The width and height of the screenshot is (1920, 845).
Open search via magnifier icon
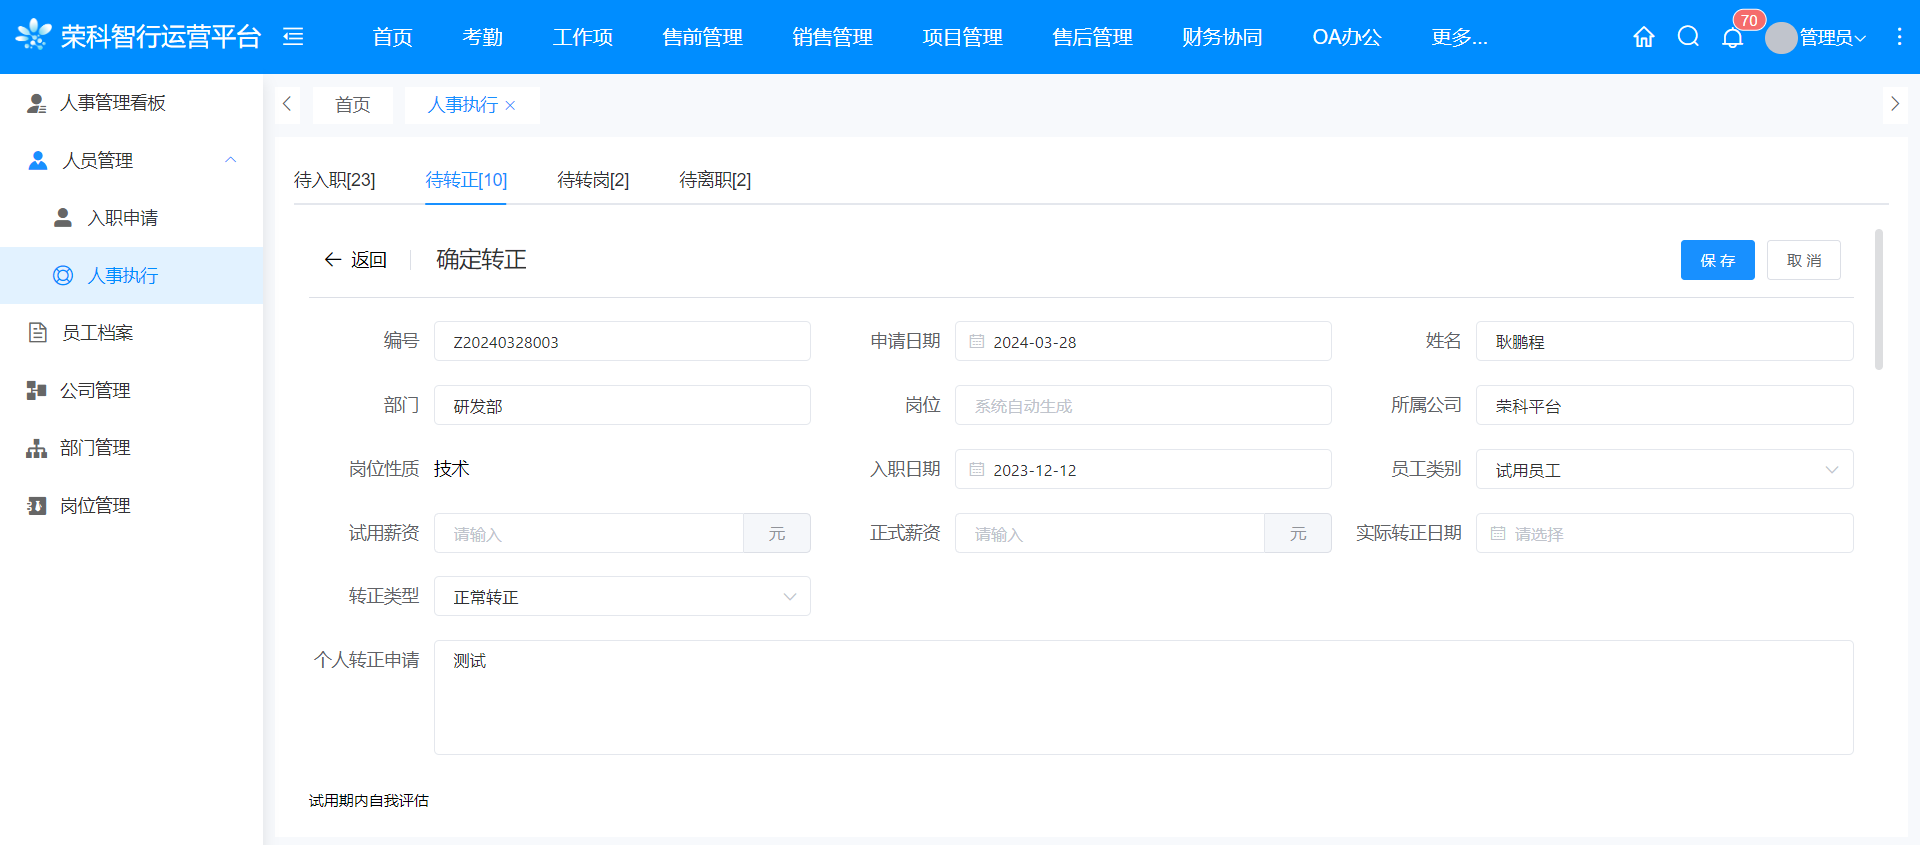tap(1688, 37)
